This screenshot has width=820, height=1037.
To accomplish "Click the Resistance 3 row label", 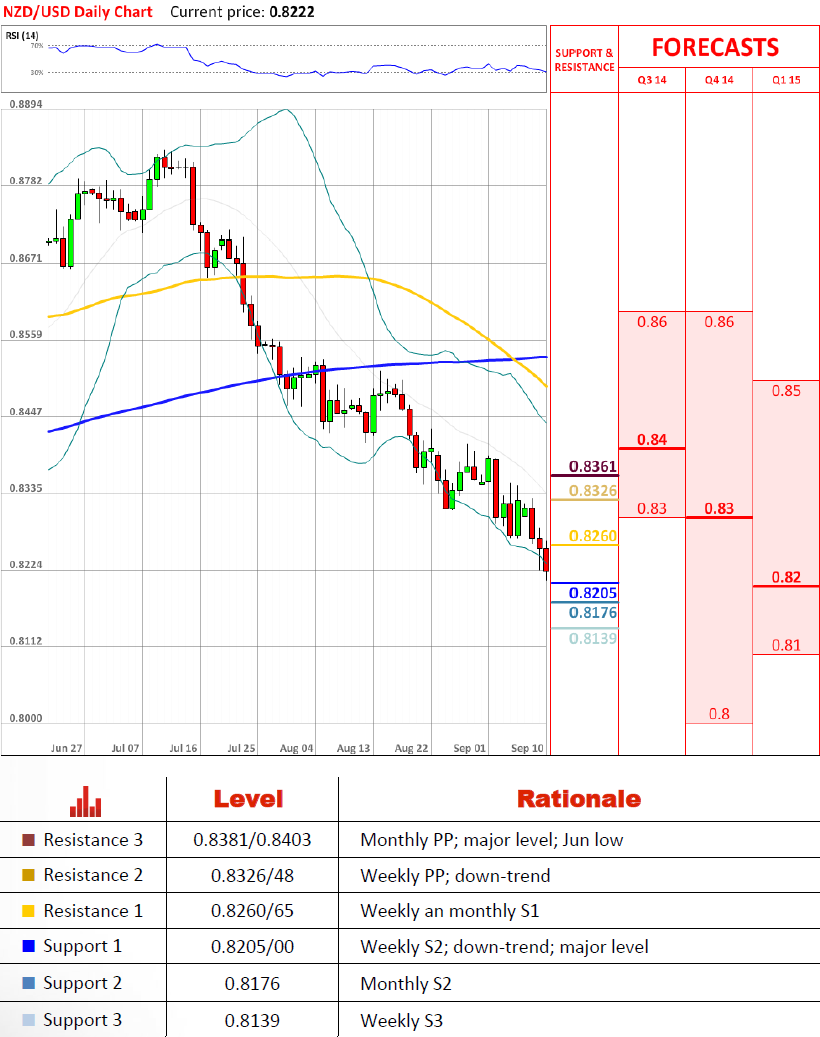I will 93,840.
